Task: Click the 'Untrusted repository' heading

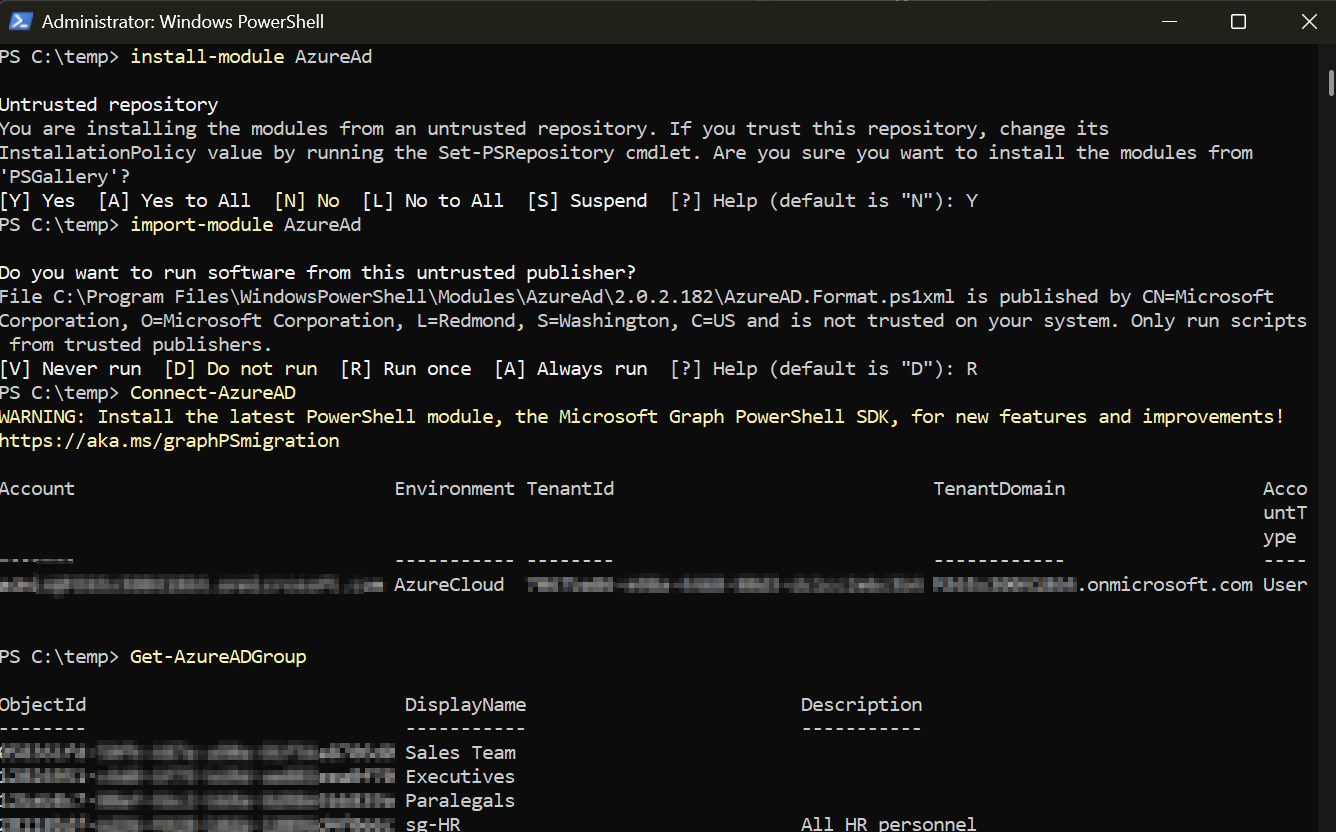Action: 109,105
